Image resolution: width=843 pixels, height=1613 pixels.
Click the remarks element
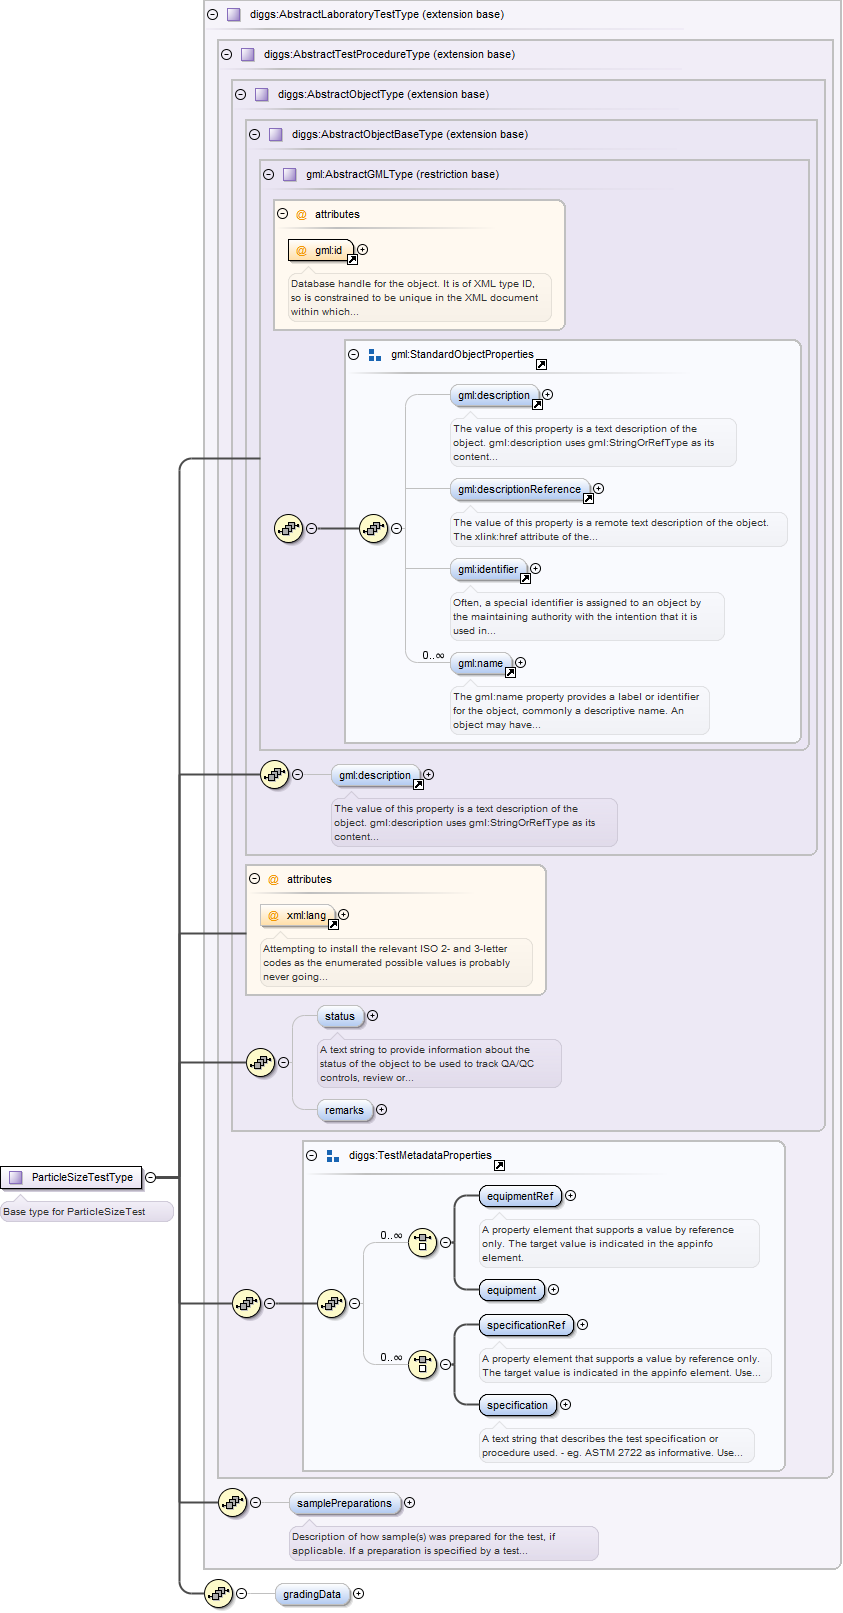344,1111
